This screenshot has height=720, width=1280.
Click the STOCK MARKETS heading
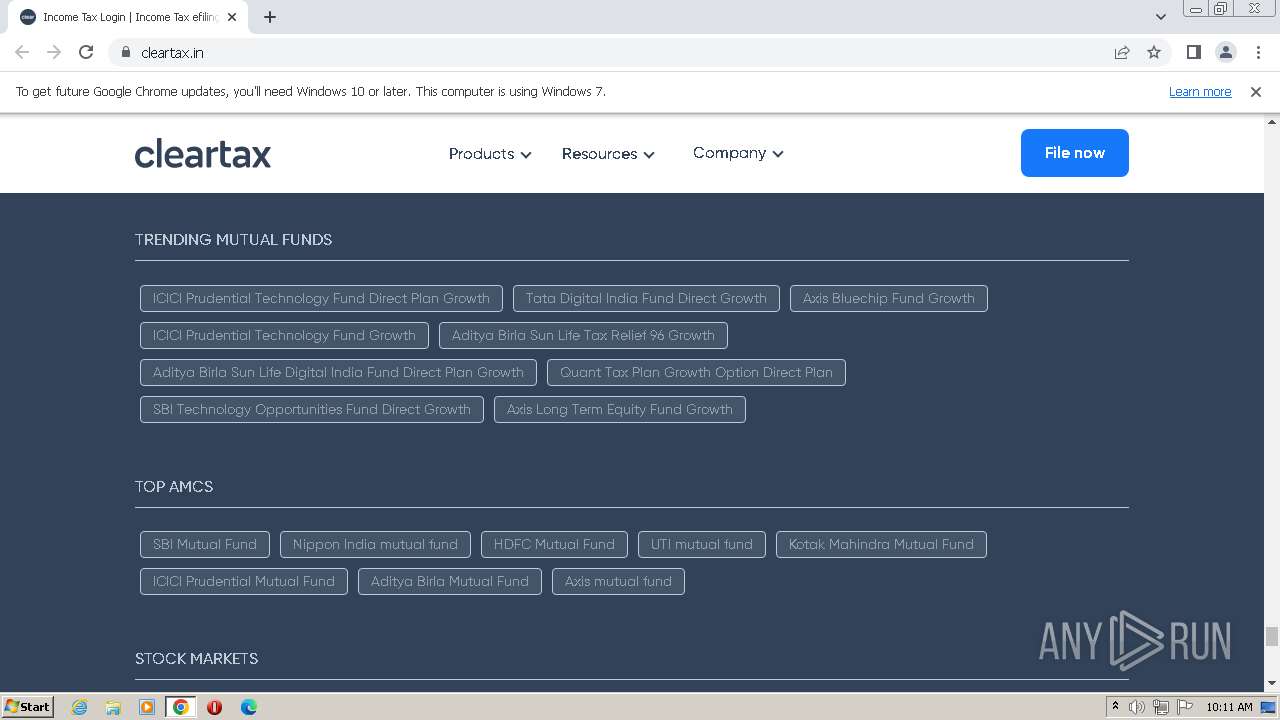[x=196, y=659]
